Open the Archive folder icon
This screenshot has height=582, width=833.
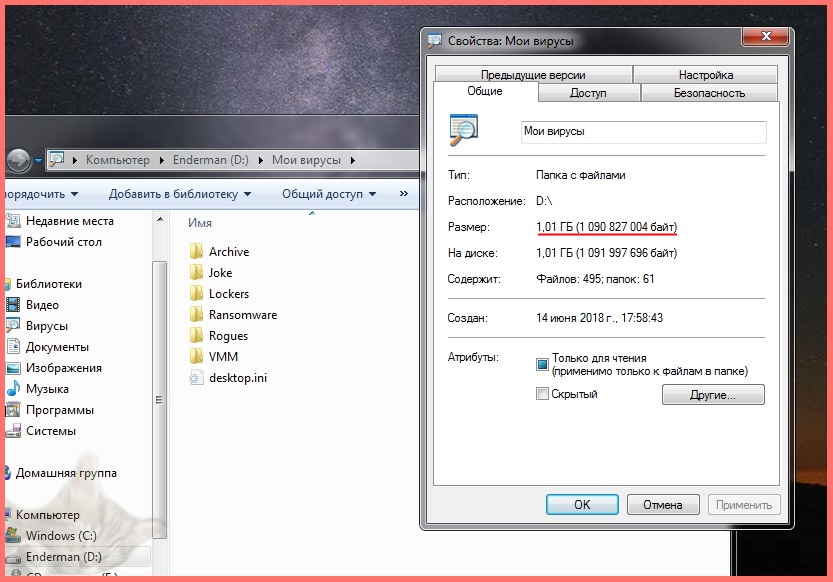tap(196, 251)
